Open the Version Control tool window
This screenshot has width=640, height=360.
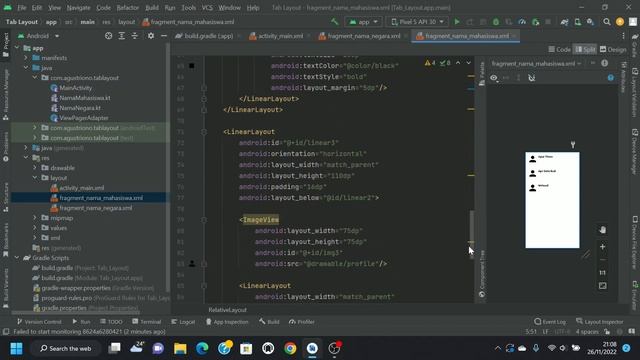click(39, 322)
